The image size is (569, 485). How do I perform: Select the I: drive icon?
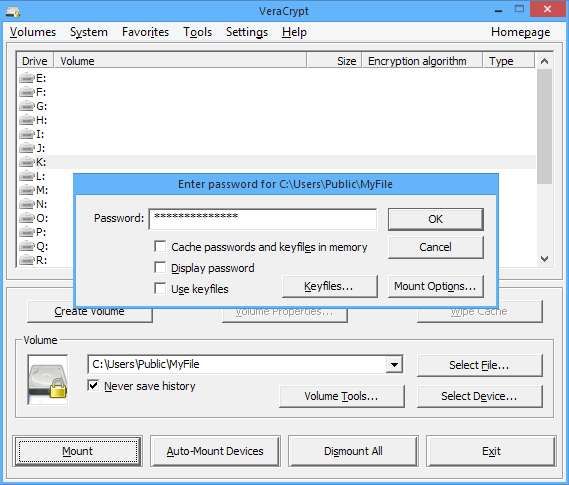[27, 134]
